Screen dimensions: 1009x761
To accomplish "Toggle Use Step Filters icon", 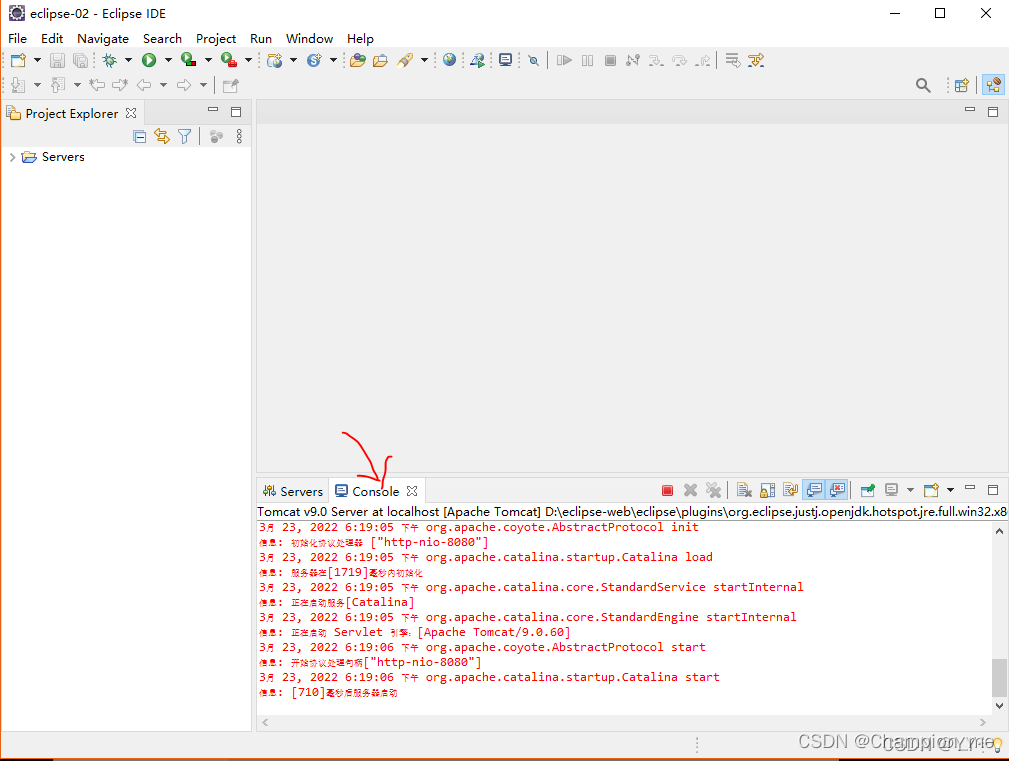I will [x=755, y=60].
